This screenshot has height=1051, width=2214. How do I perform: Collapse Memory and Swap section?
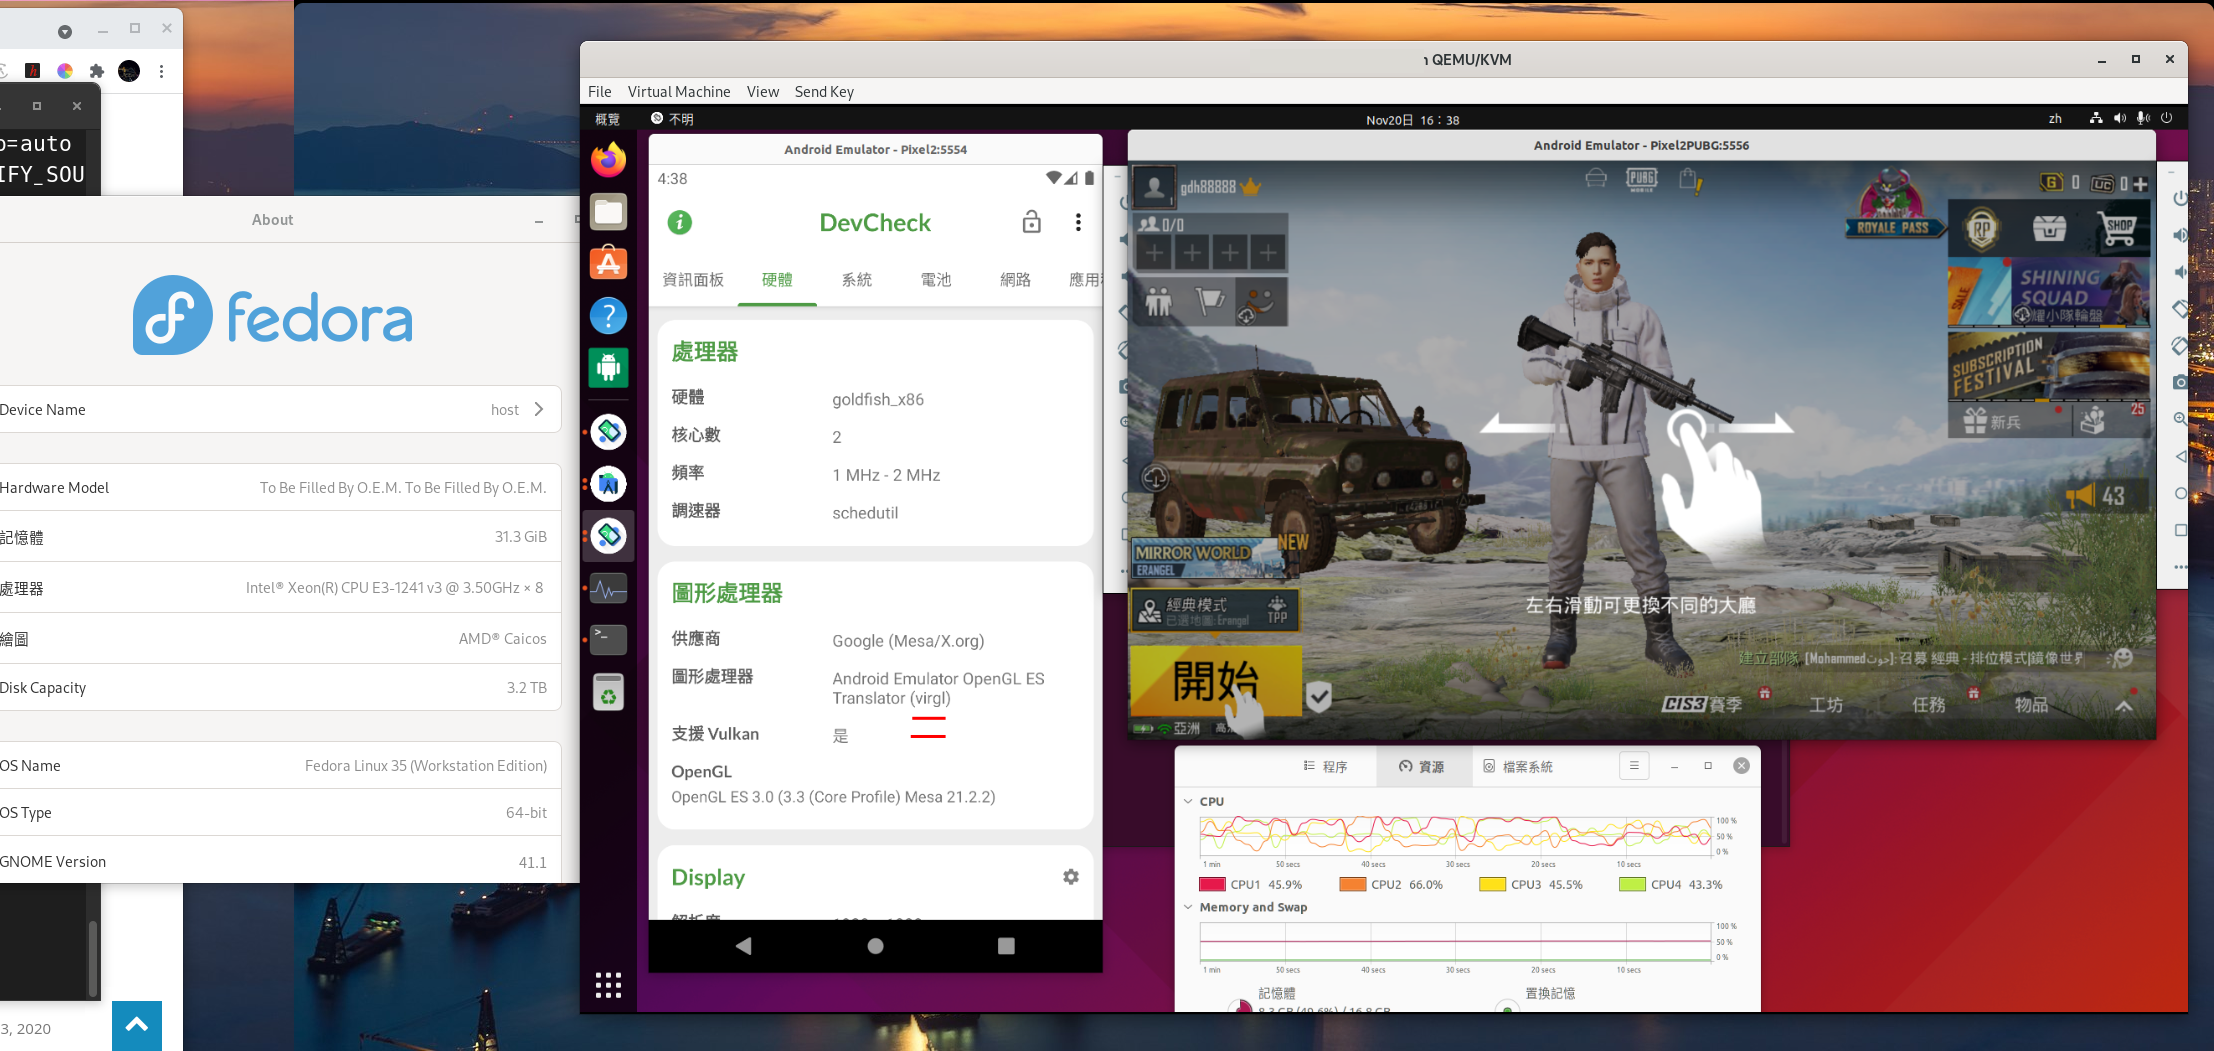(x=1188, y=907)
